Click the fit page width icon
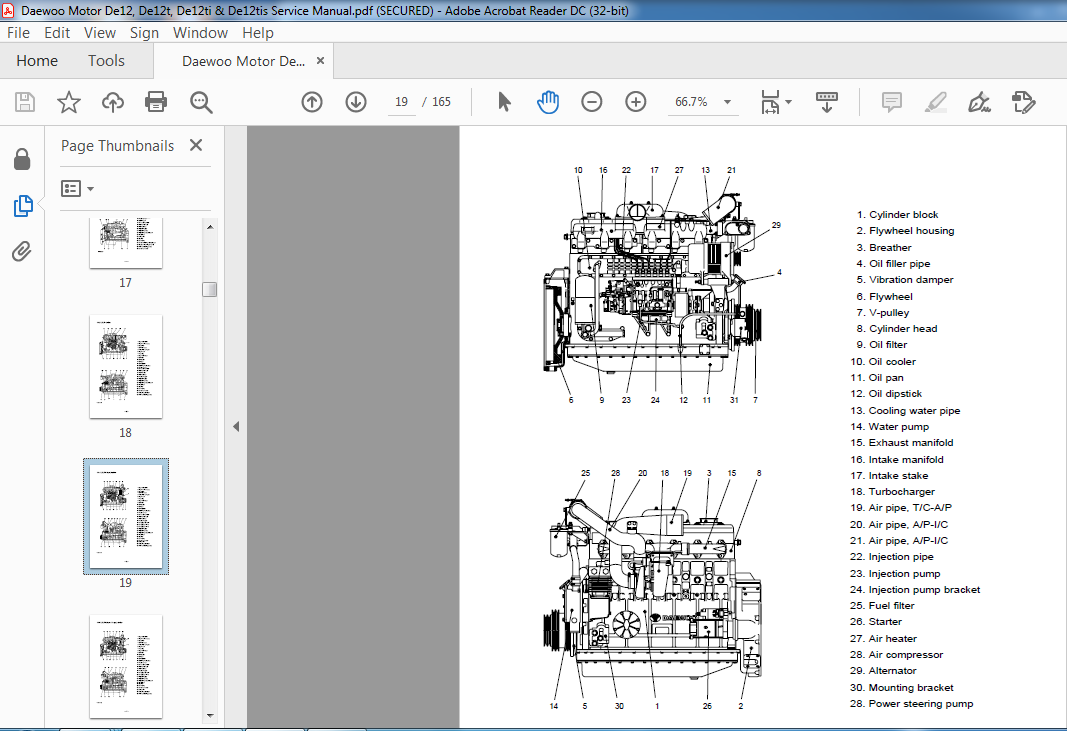Image resolution: width=1067 pixels, height=731 pixels. click(x=770, y=102)
